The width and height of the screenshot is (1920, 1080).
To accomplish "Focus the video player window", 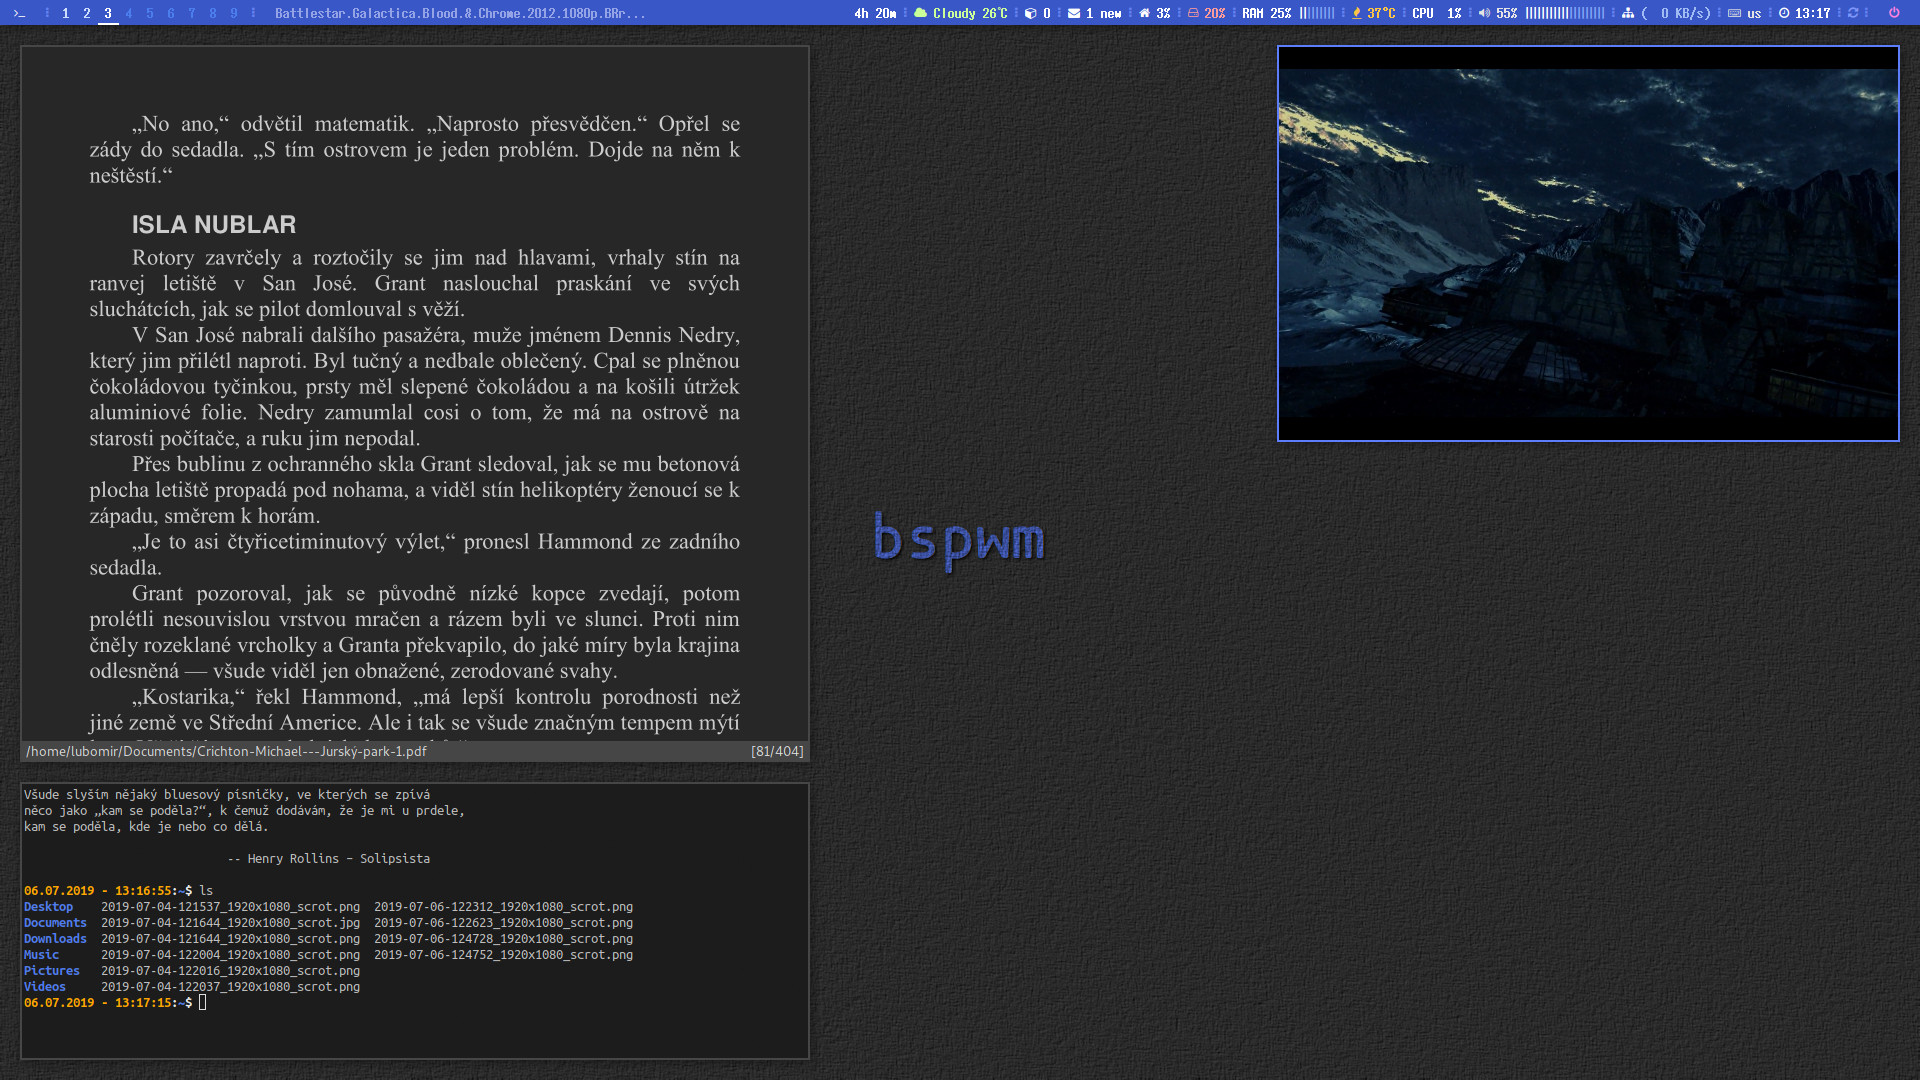I will pos(1588,243).
